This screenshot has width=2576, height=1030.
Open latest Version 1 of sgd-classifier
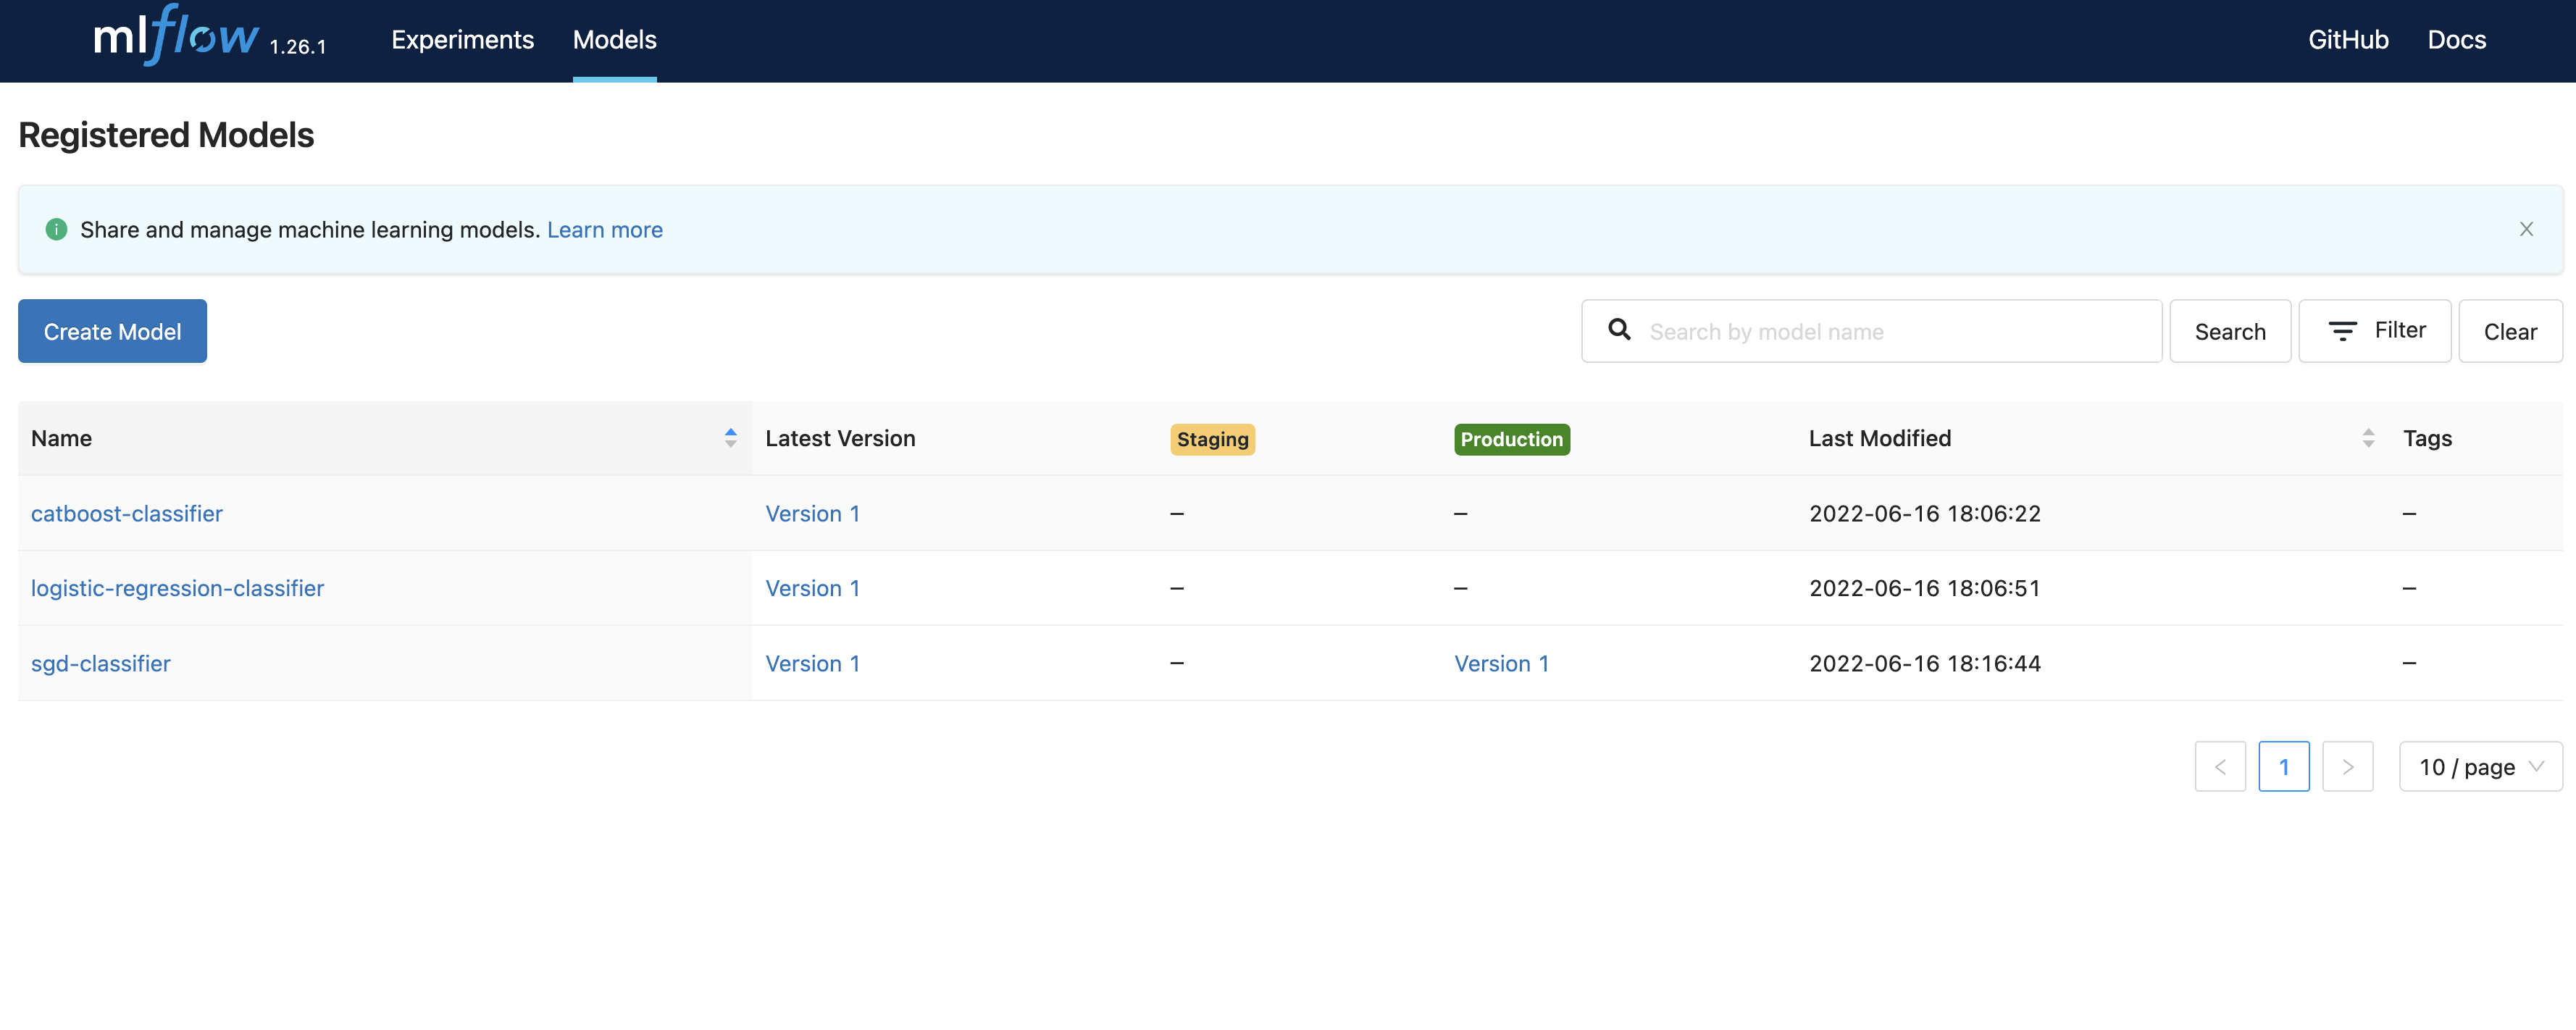(x=812, y=664)
